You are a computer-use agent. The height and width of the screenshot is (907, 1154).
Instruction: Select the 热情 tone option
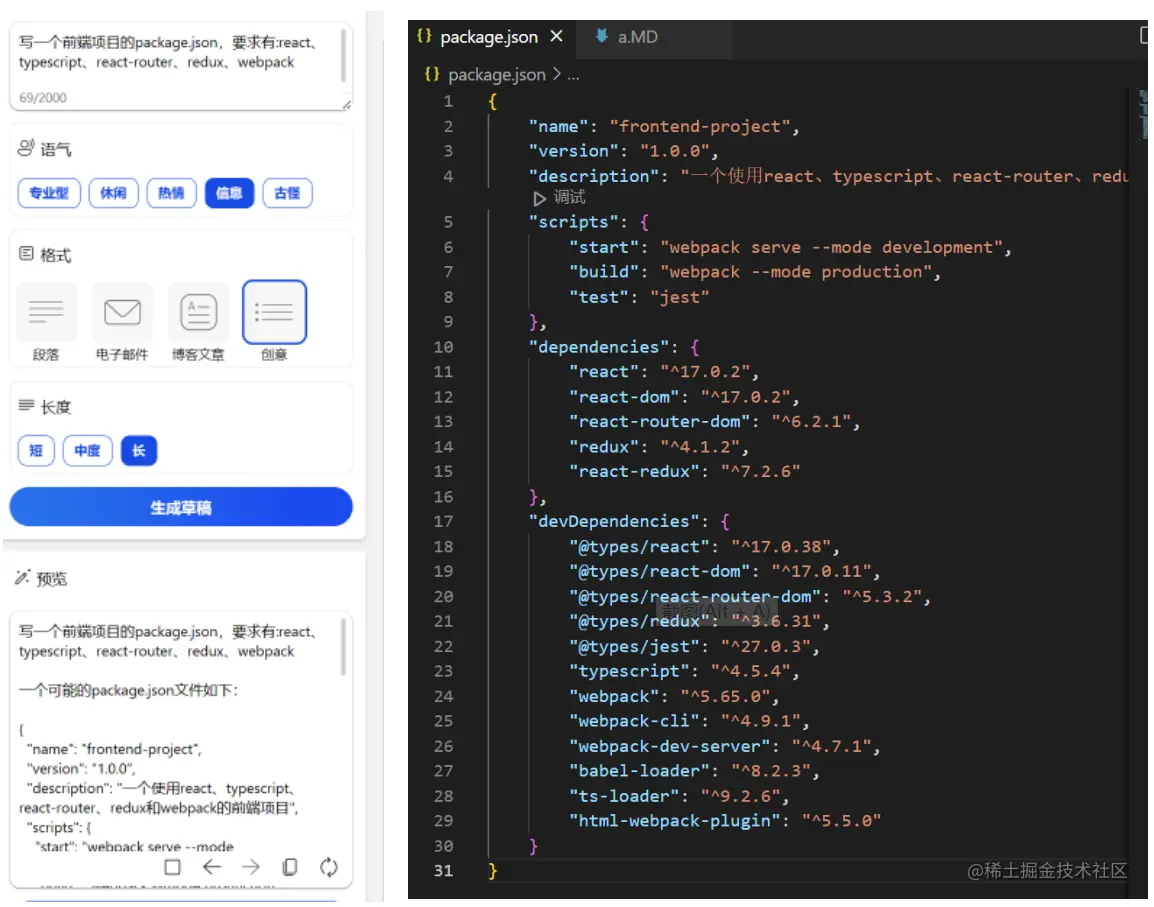click(171, 193)
